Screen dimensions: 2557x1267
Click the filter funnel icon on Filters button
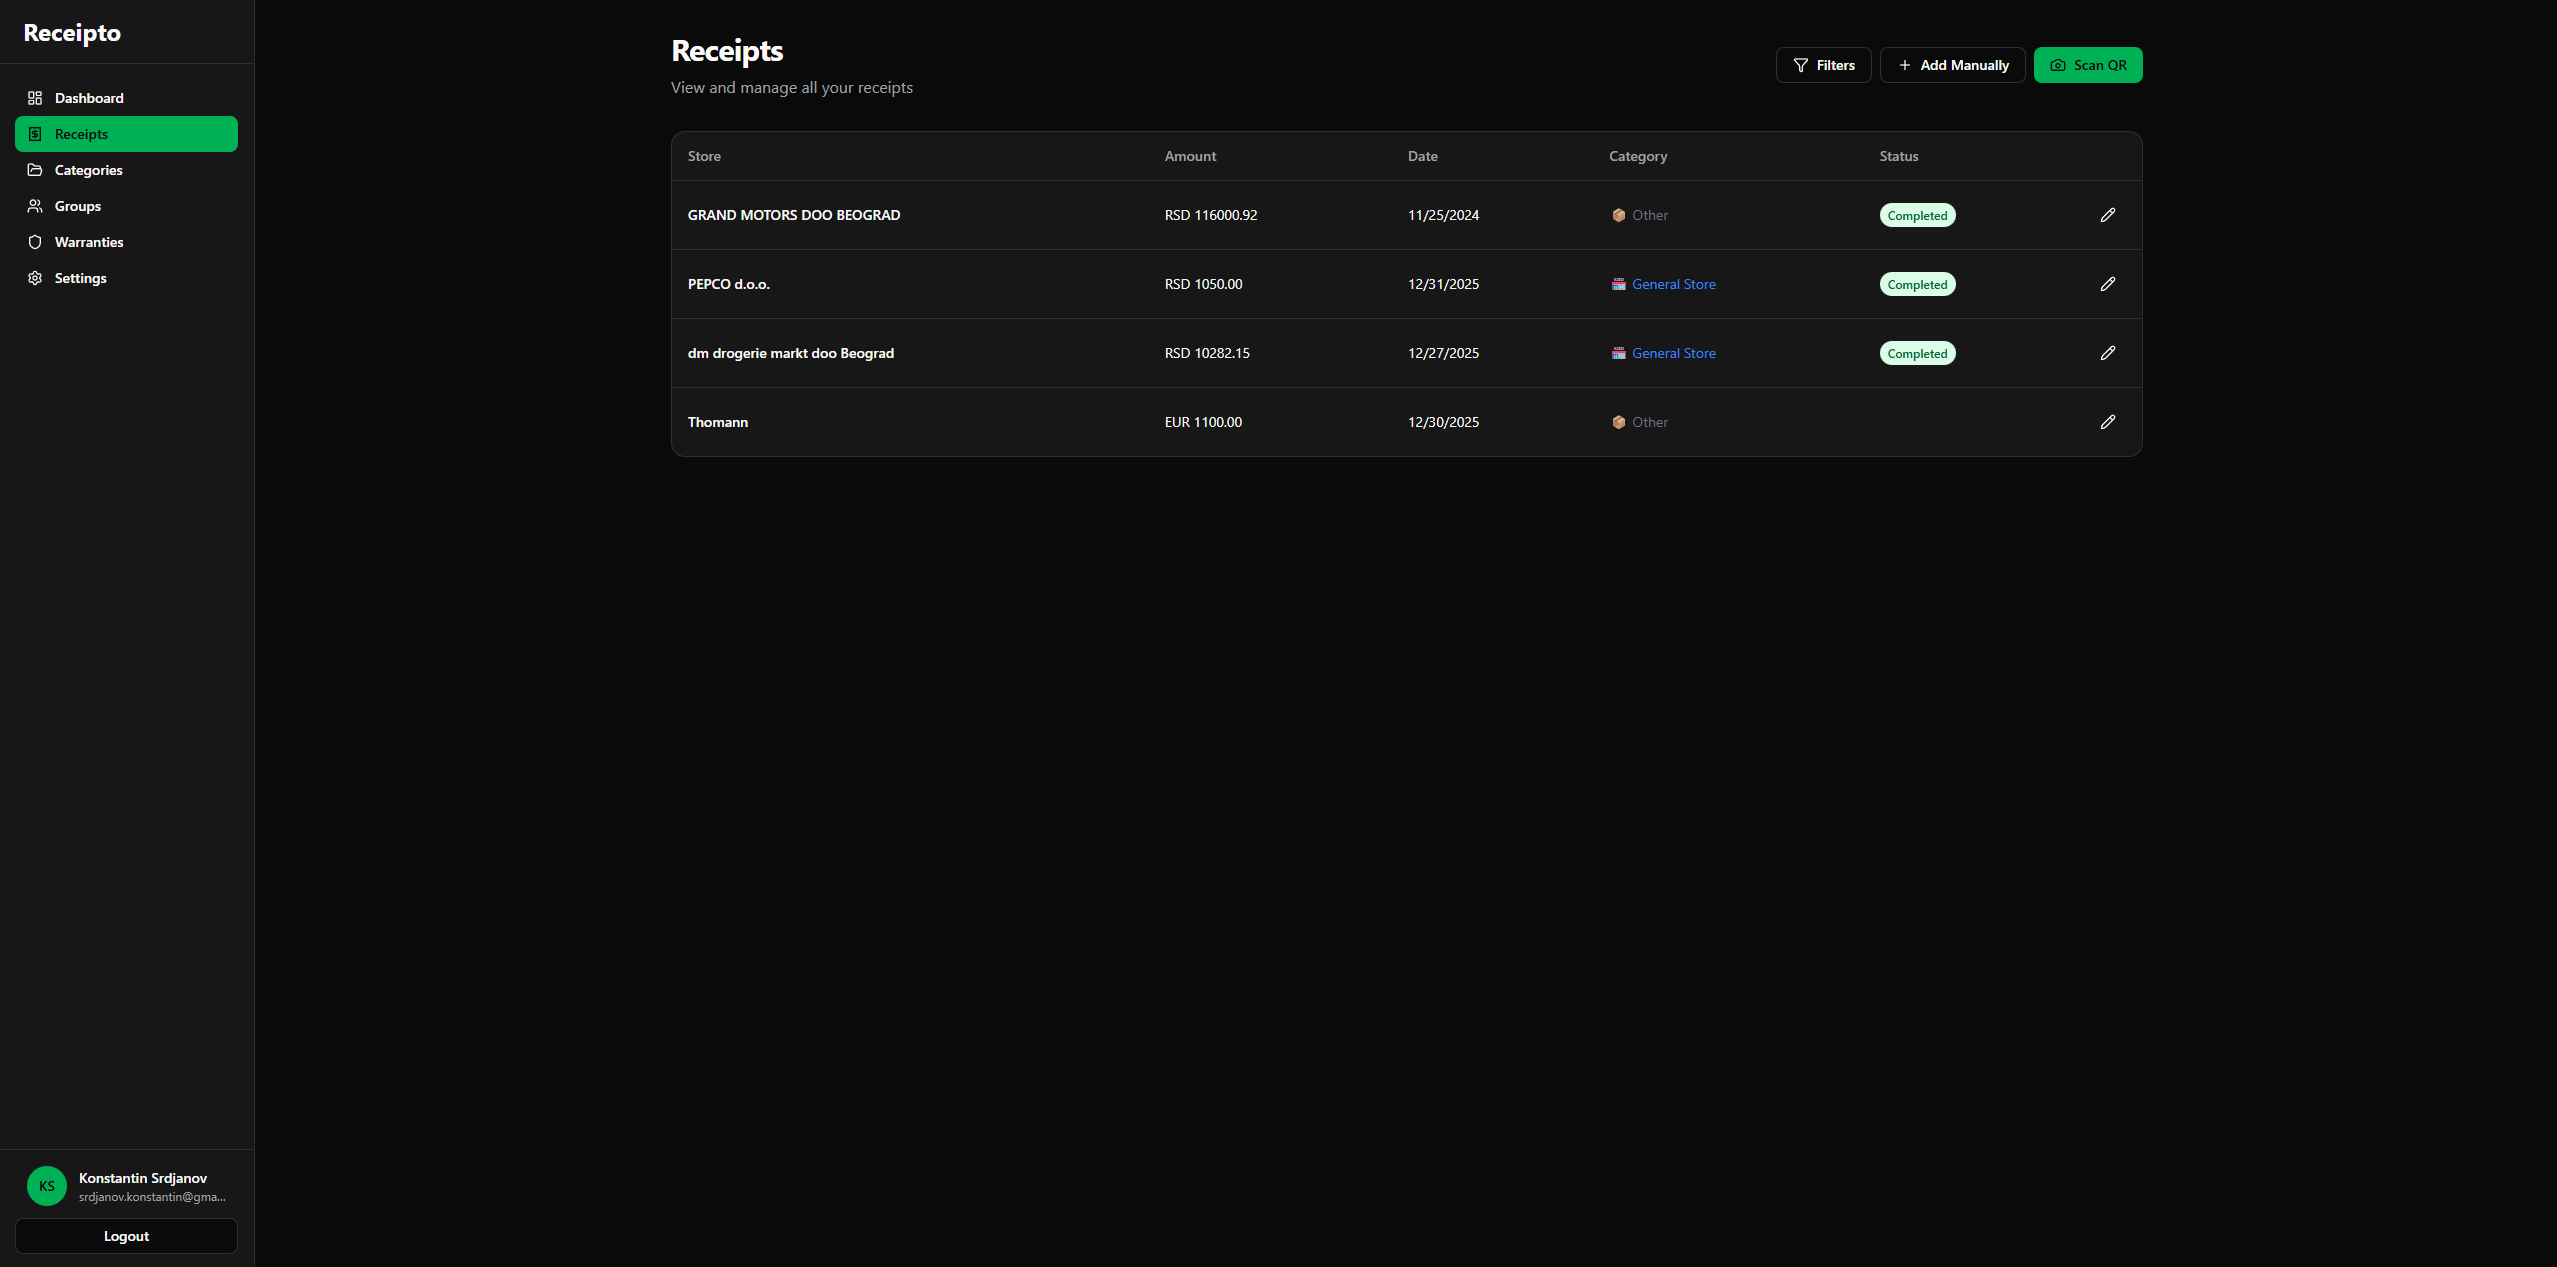pyautogui.click(x=1800, y=65)
